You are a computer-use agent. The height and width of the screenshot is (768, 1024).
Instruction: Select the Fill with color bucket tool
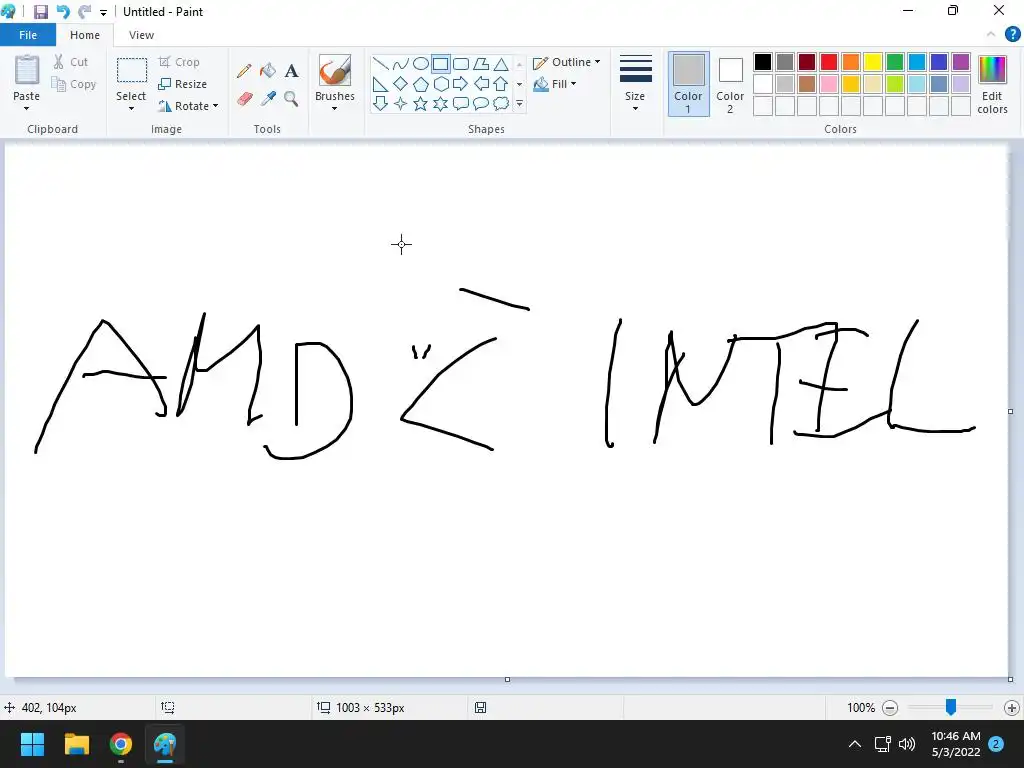coord(268,71)
